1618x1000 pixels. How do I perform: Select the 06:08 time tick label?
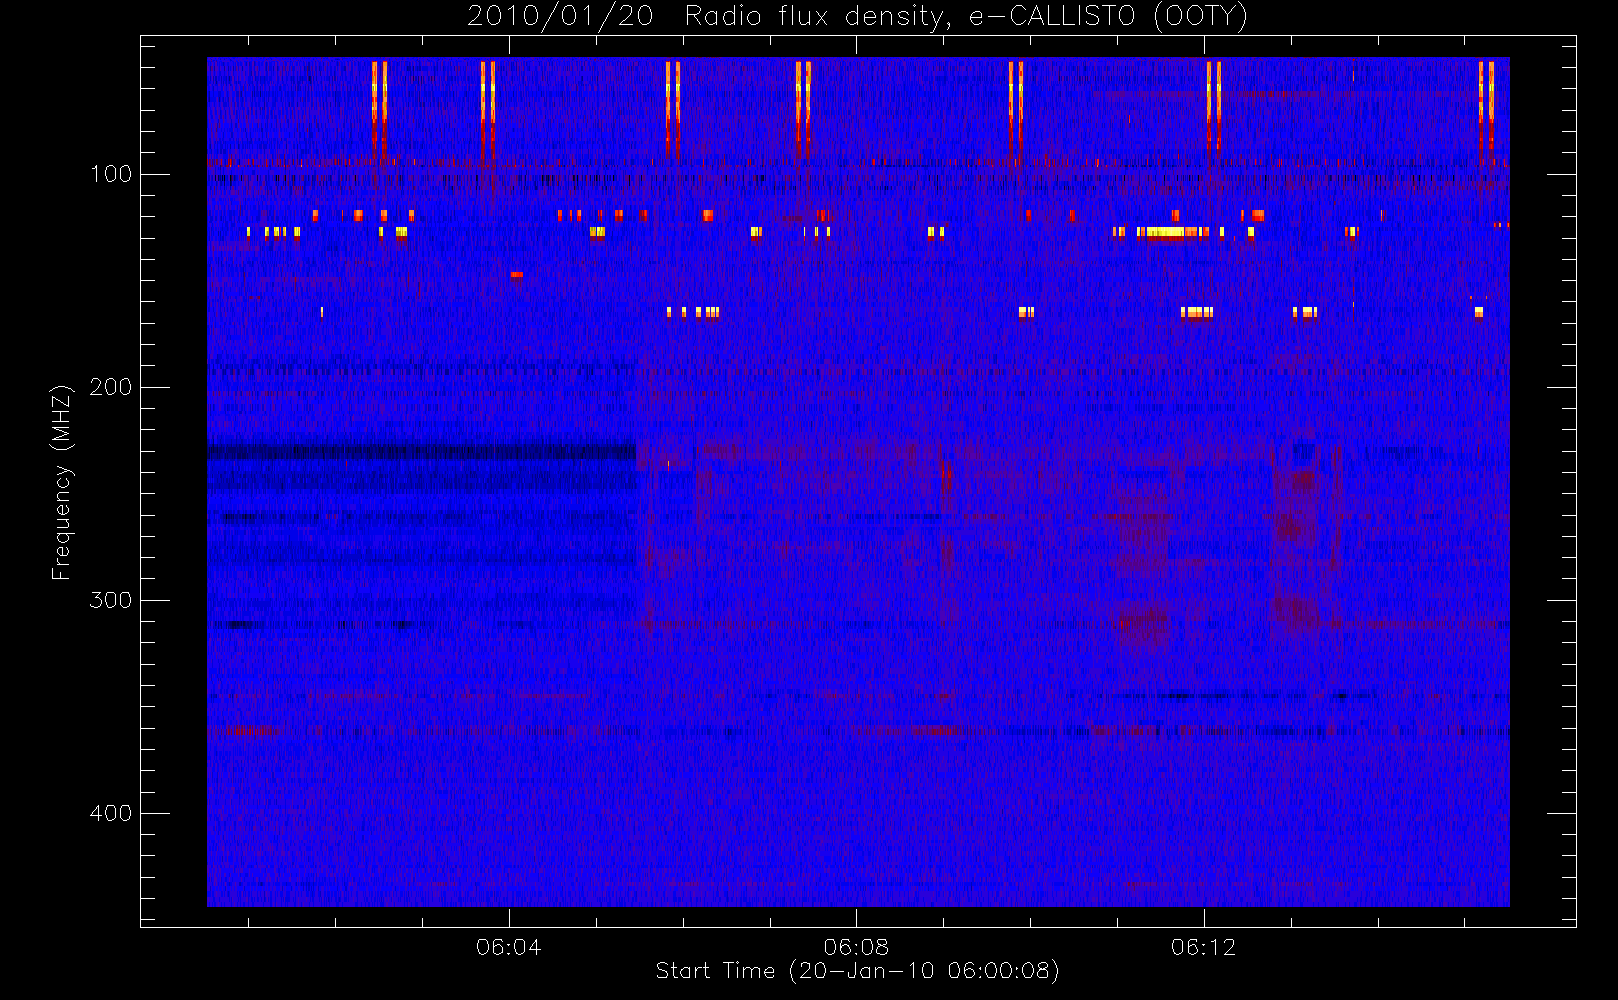[x=856, y=946]
